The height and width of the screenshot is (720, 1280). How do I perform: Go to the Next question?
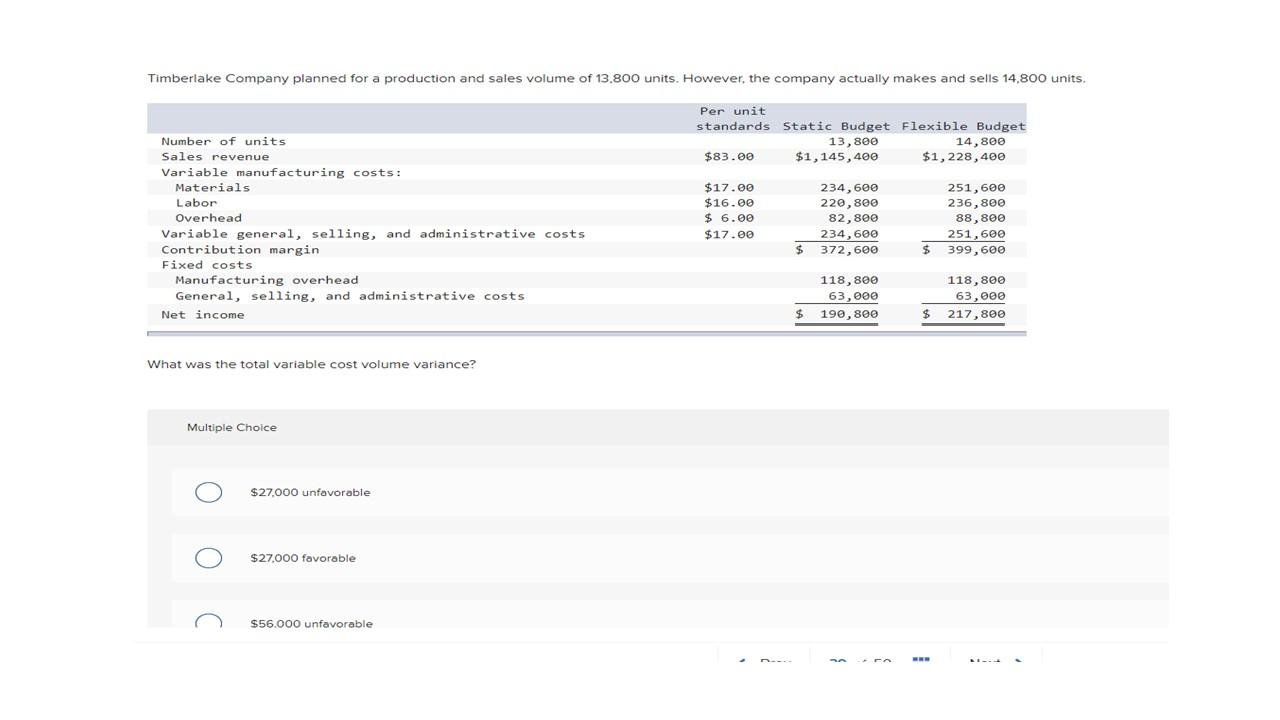point(996,660)
